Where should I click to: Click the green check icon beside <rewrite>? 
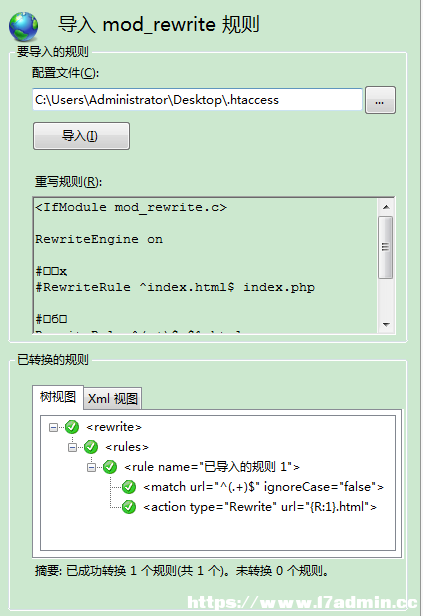(x=72, y=427)
